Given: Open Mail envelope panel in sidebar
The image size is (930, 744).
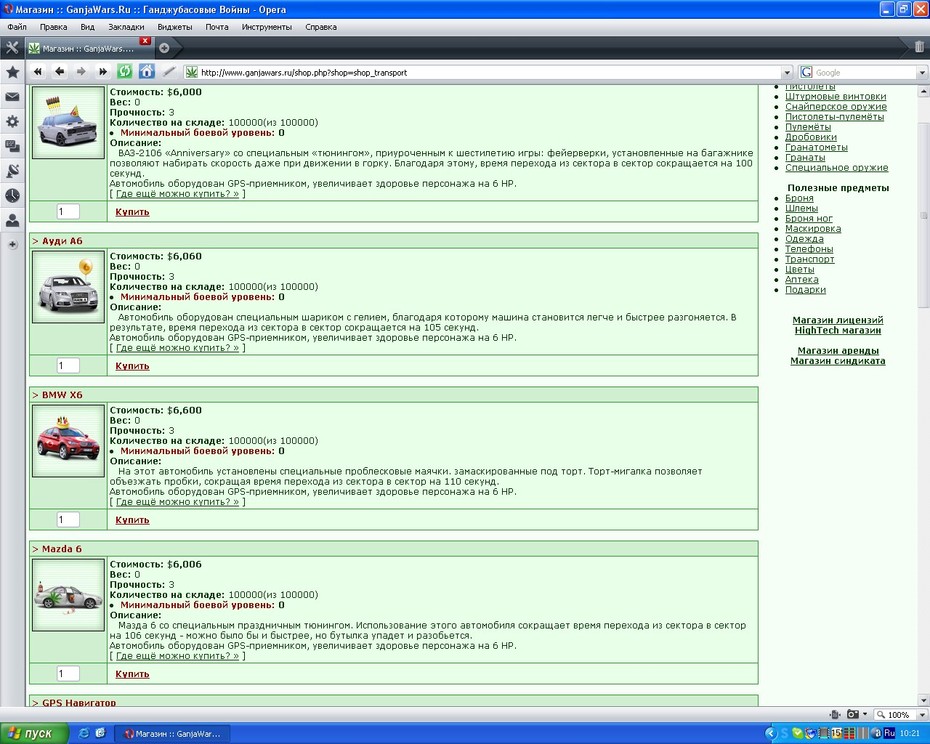Looking at the screenshot, I should tap(12, 97).
